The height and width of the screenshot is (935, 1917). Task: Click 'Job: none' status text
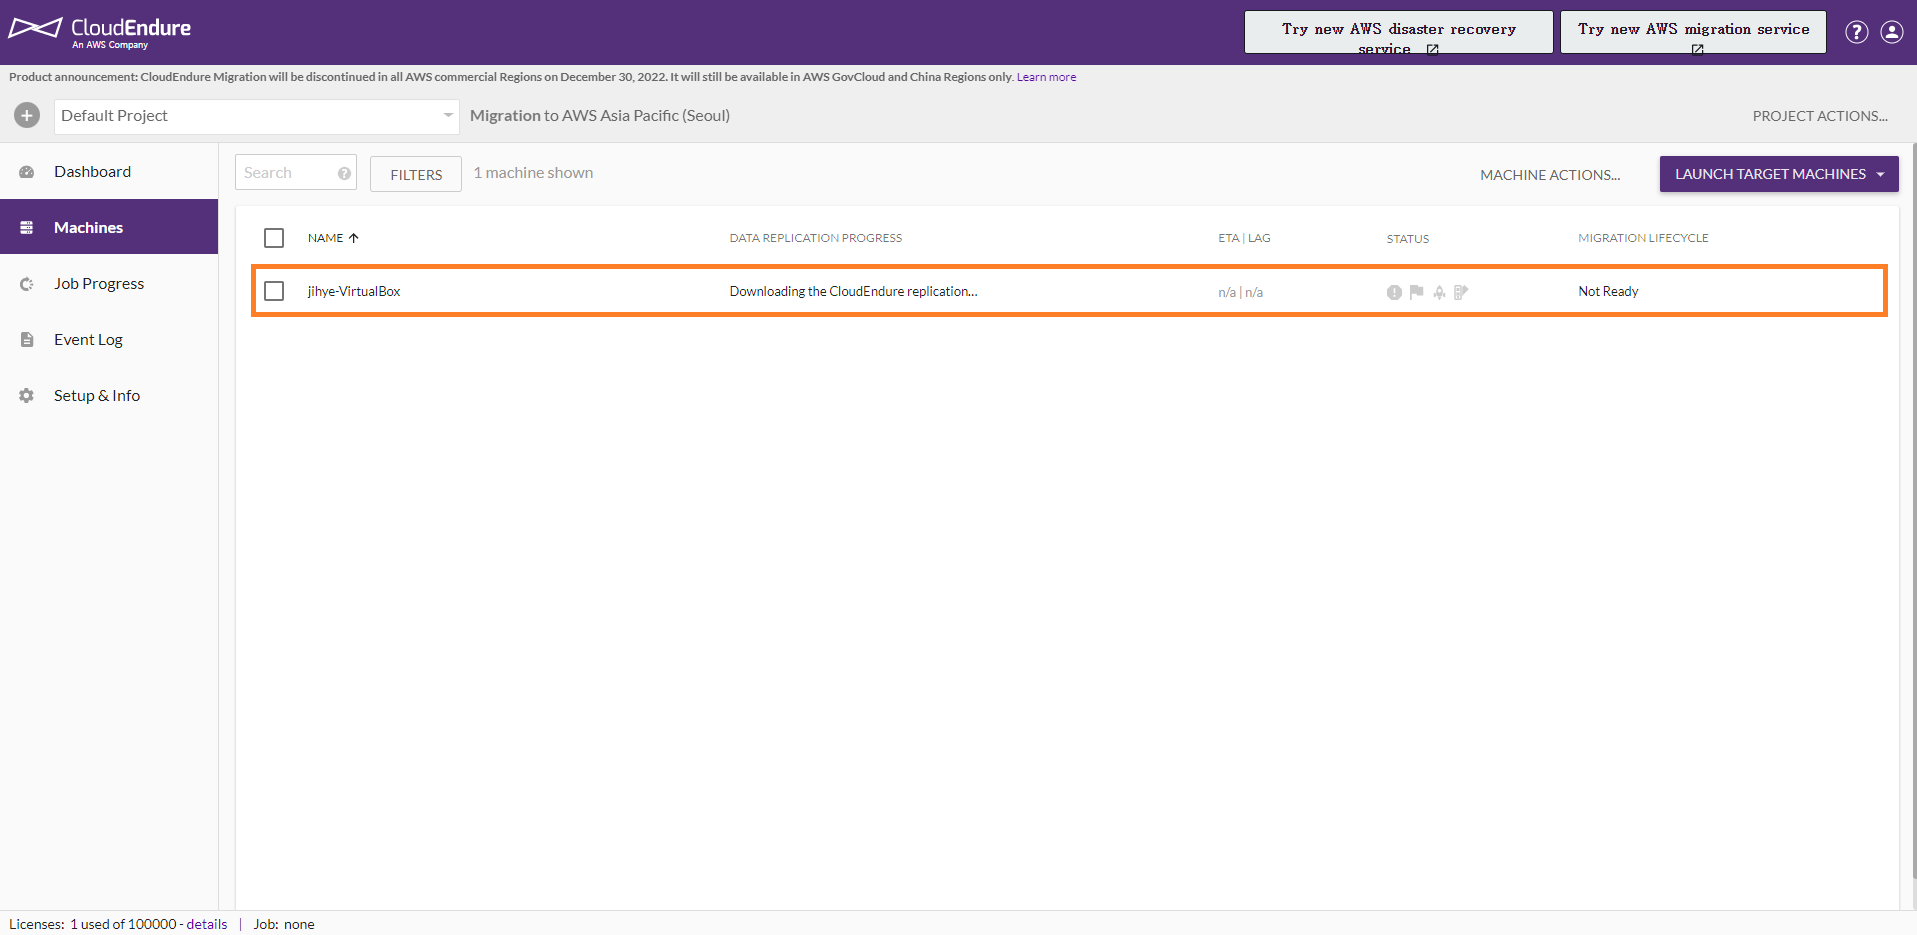point(284,924)
